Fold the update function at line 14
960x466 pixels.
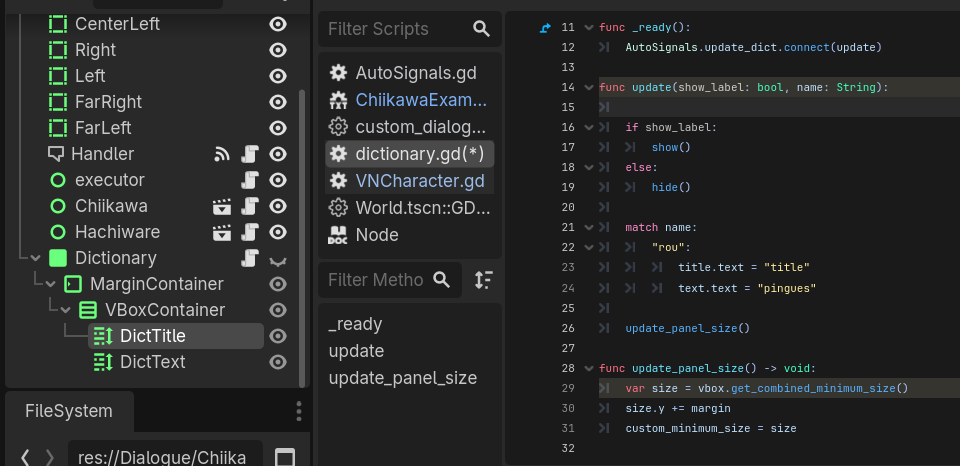coord(587,88)
